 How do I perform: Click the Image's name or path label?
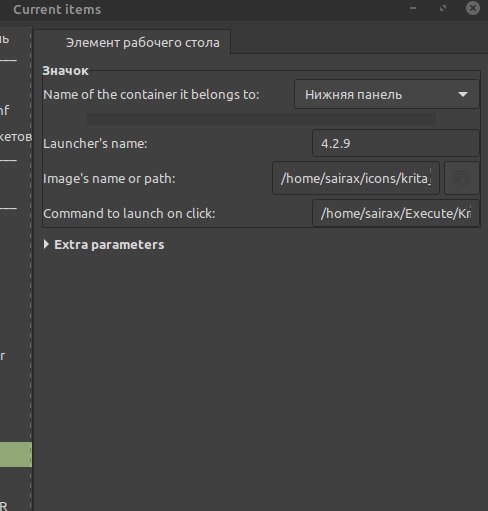click(x=109, y=179)
